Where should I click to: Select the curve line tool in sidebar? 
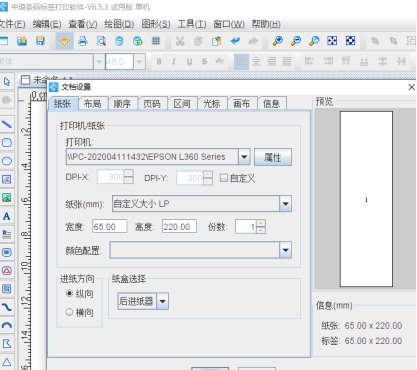[x=7, y=307]
